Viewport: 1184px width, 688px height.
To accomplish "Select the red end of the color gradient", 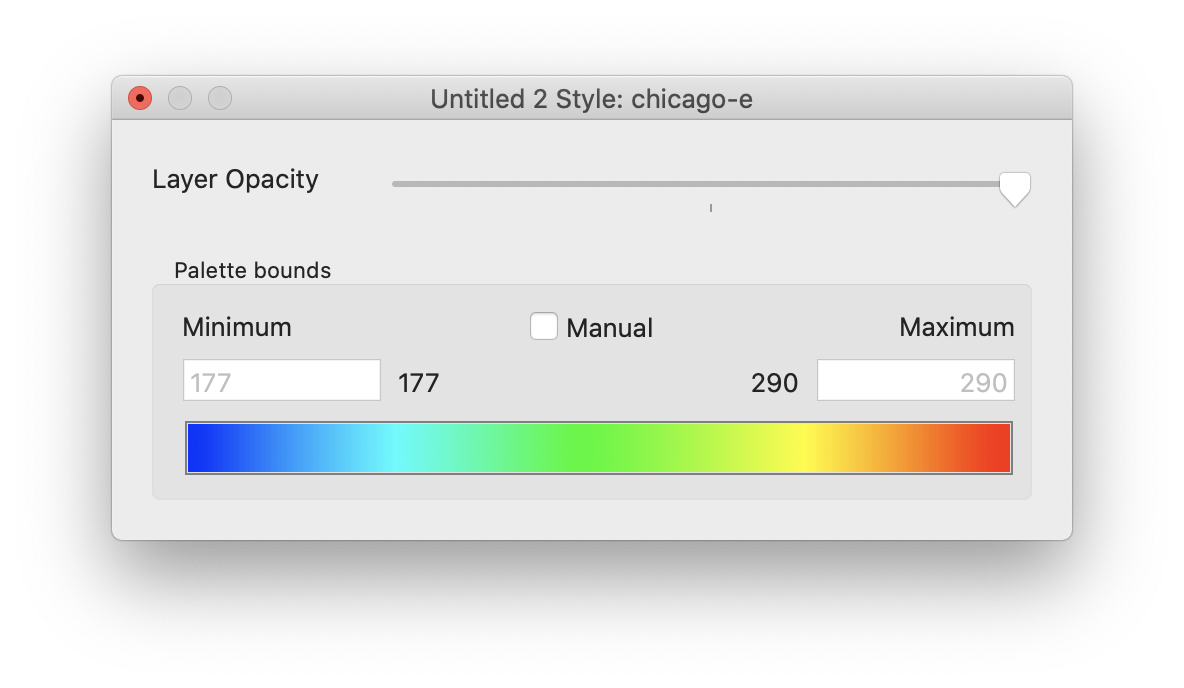I will click(1000, 447).
